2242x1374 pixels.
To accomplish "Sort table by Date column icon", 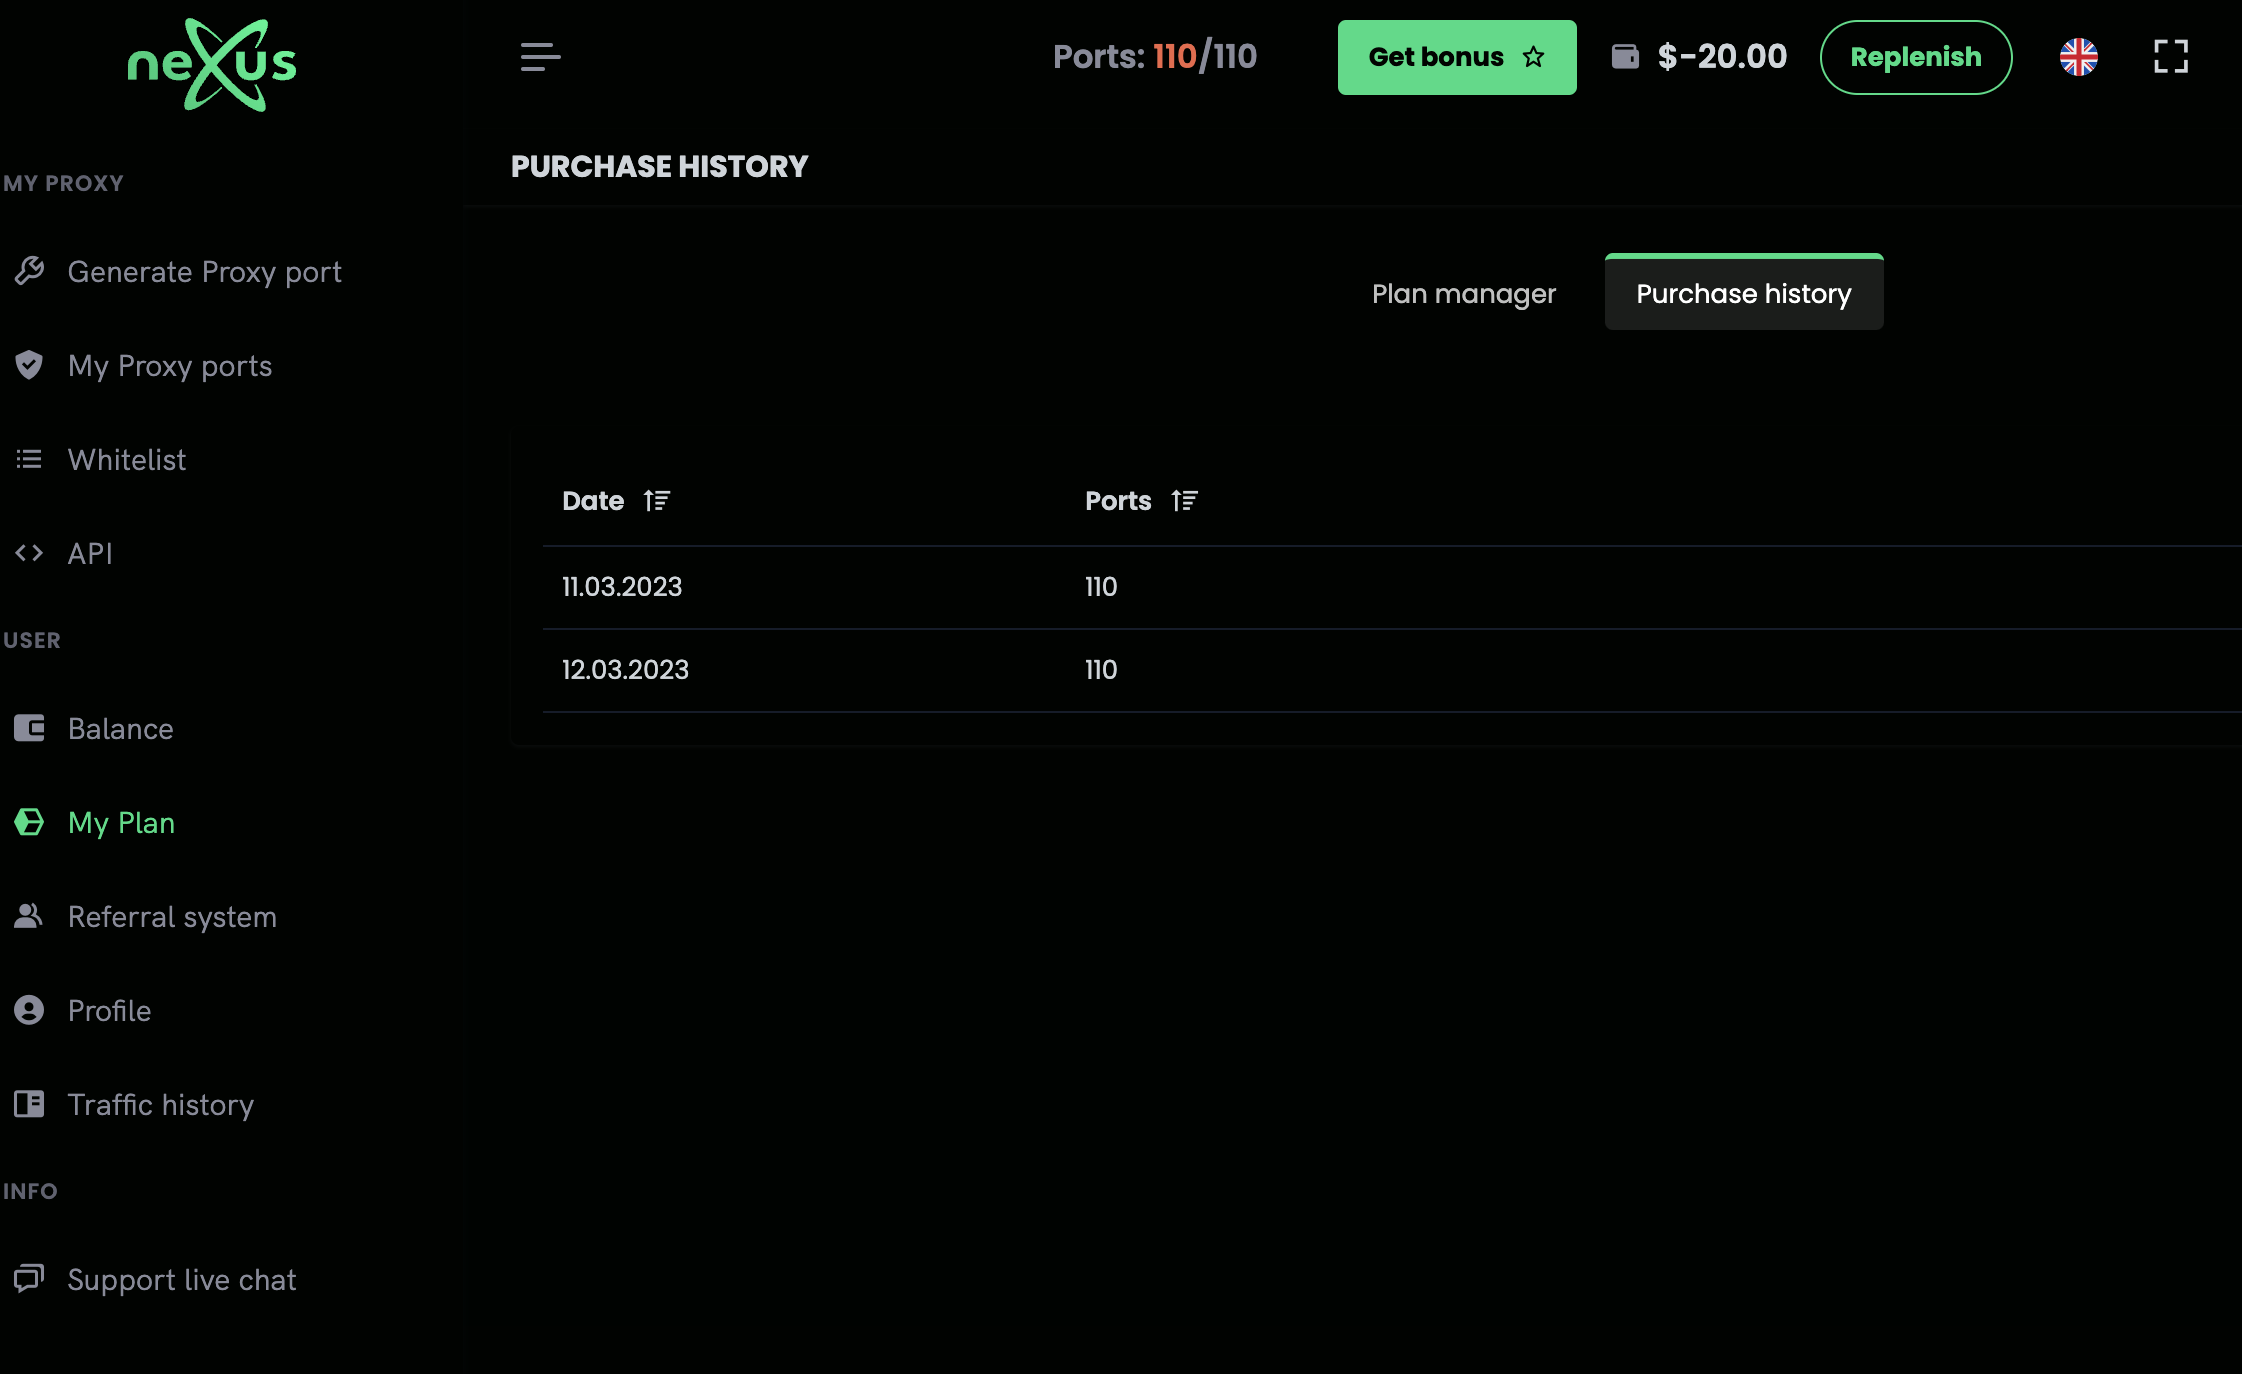I will tap(657, 501).
